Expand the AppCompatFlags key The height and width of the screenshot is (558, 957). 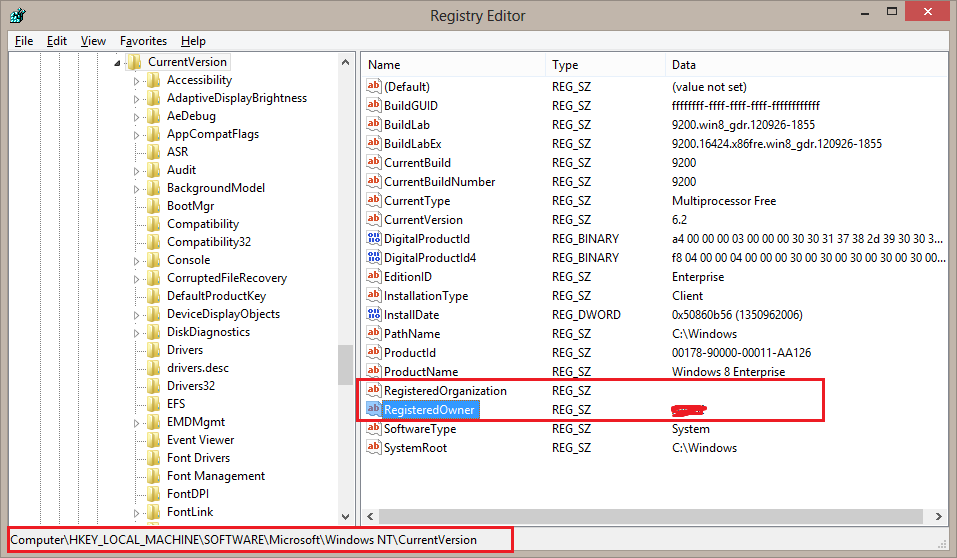[x=137, y=134]
